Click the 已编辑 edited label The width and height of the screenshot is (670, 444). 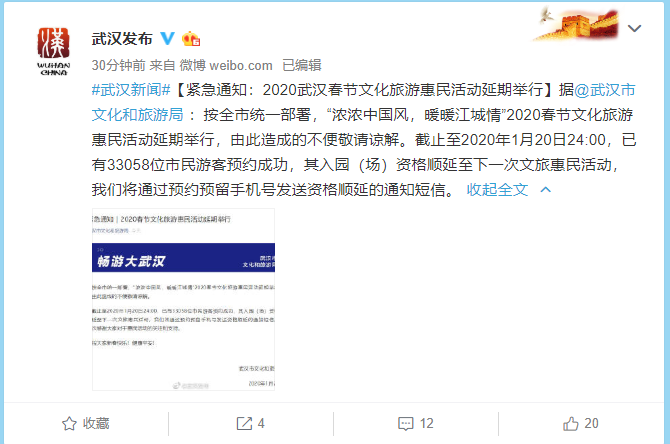(x=302, y=65)
